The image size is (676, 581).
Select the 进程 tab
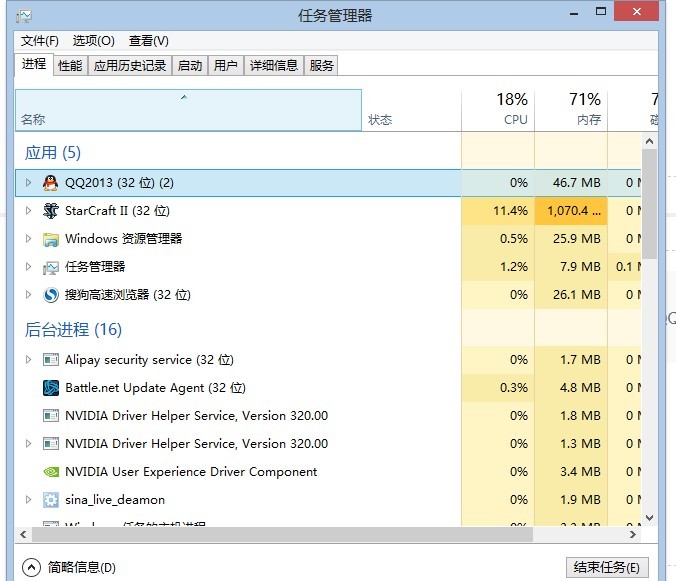(x=34, y=64)
